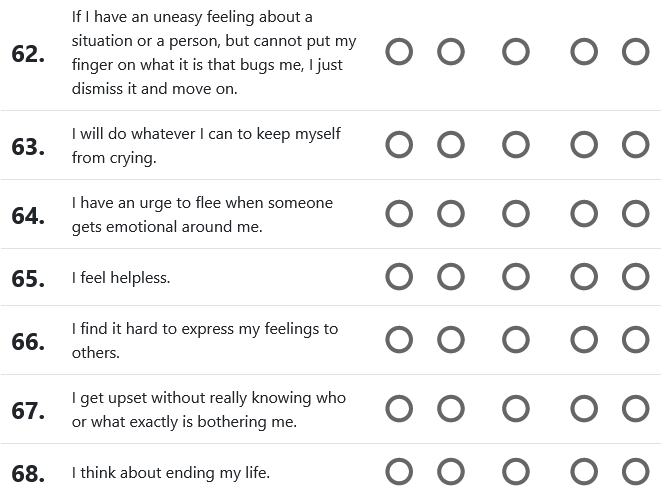Viewport: 661px width, 496px height.
Task: Pick fourth radio option for question 67
Action: 584,409
